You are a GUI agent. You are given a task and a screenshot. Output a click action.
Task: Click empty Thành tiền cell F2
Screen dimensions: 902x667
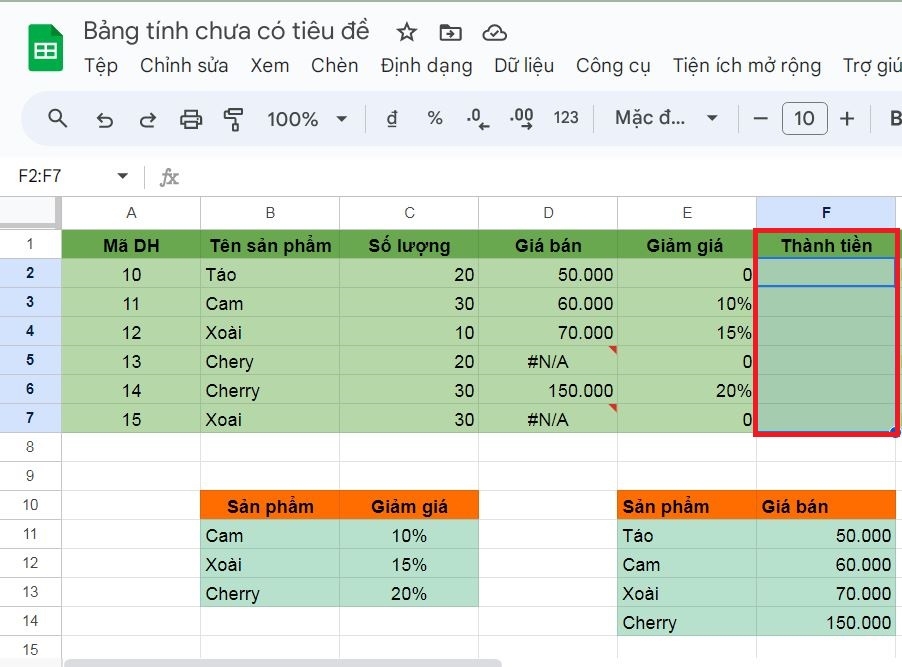pyautogui.click(x=826, y=273)
